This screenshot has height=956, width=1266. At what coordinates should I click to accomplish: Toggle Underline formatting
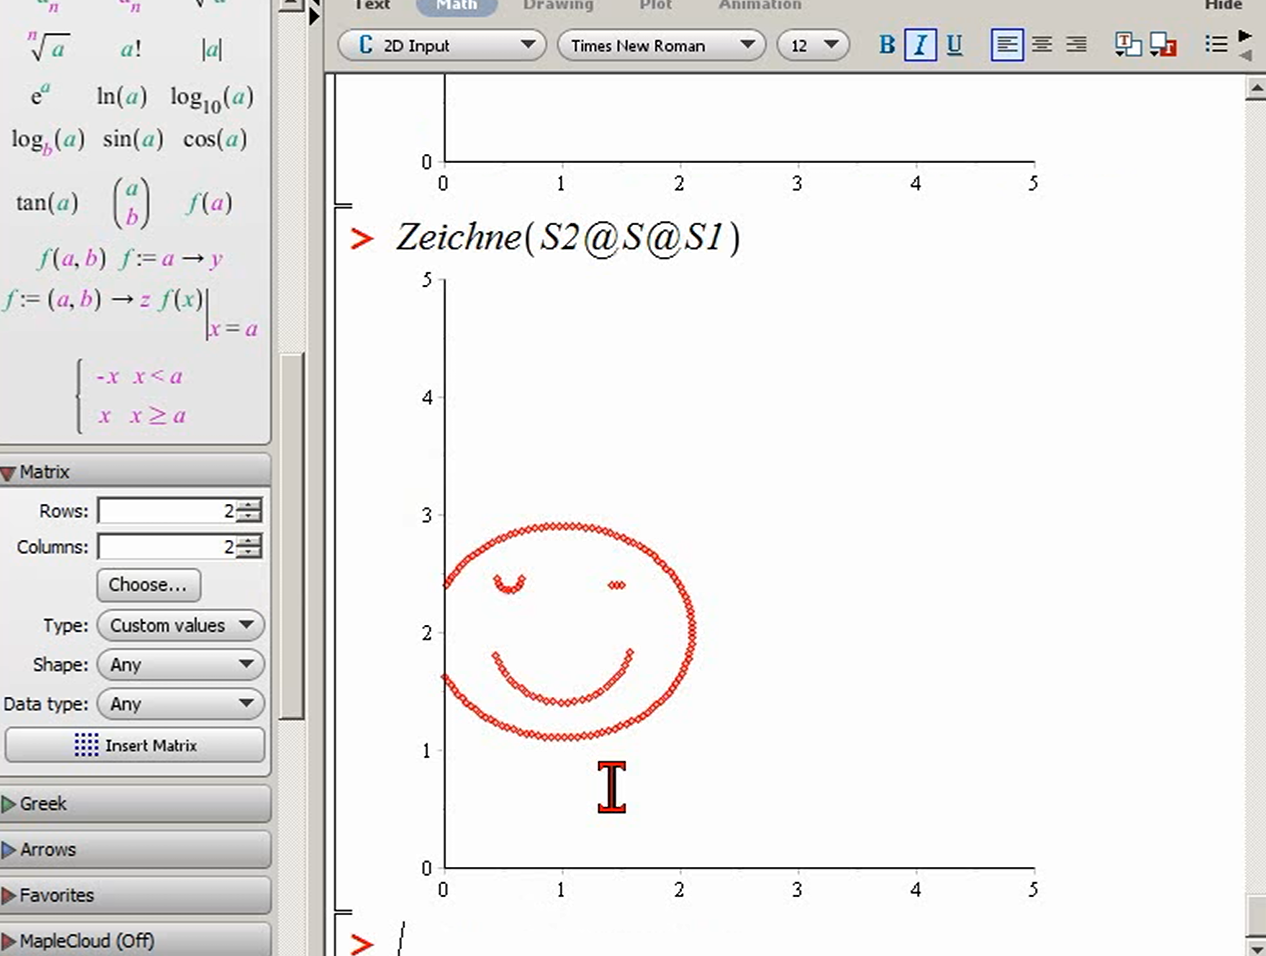(x=954, y=45)
